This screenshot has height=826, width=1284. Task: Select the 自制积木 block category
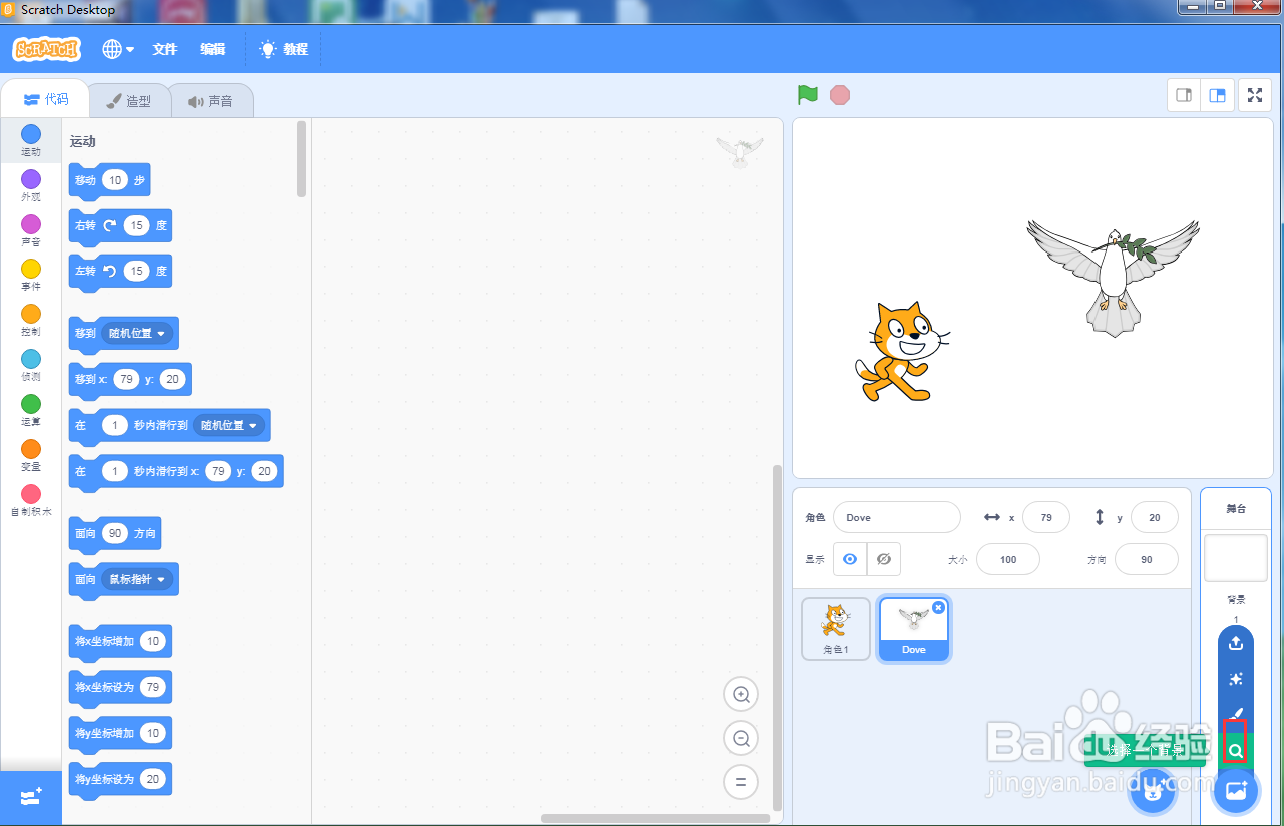pyautogui.click(x=31, y=501)
